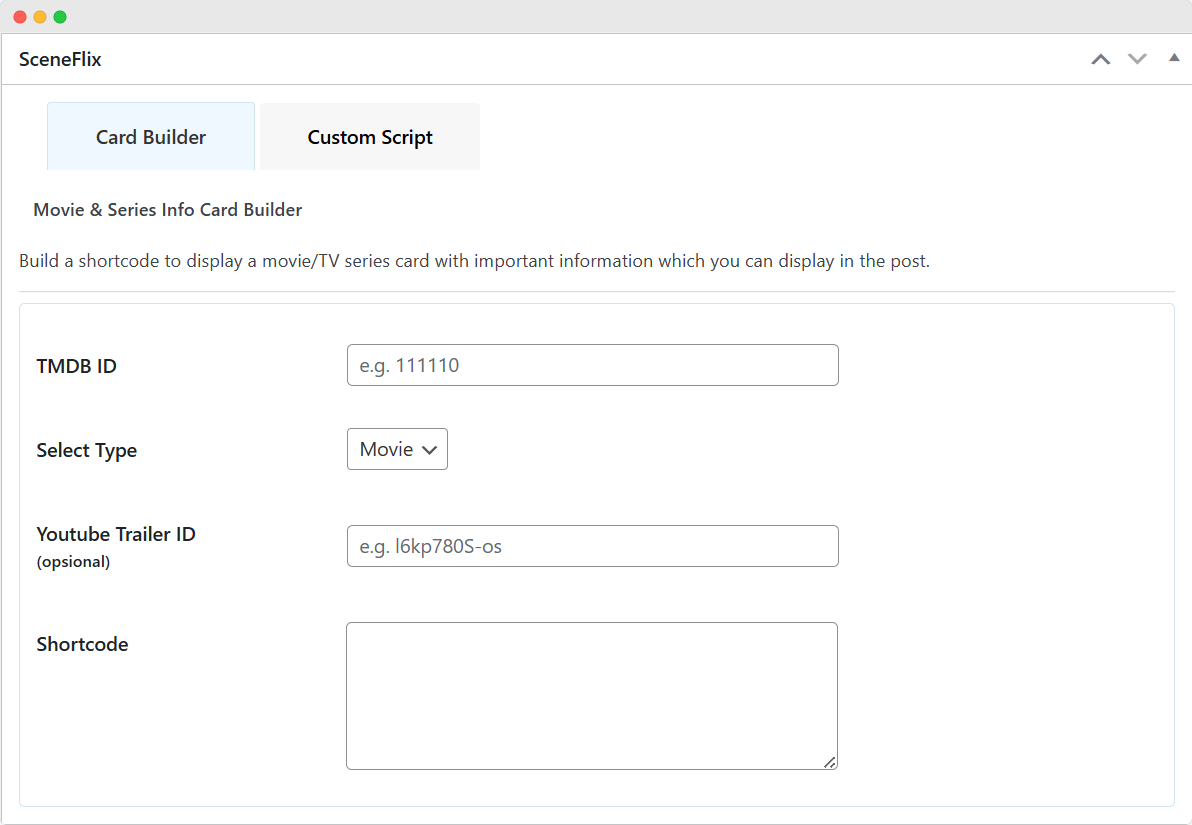Click 'Movie & Series Info Card Builder' heading
The width and height of the screenshot is (1192, 825).
coord(167,210)
